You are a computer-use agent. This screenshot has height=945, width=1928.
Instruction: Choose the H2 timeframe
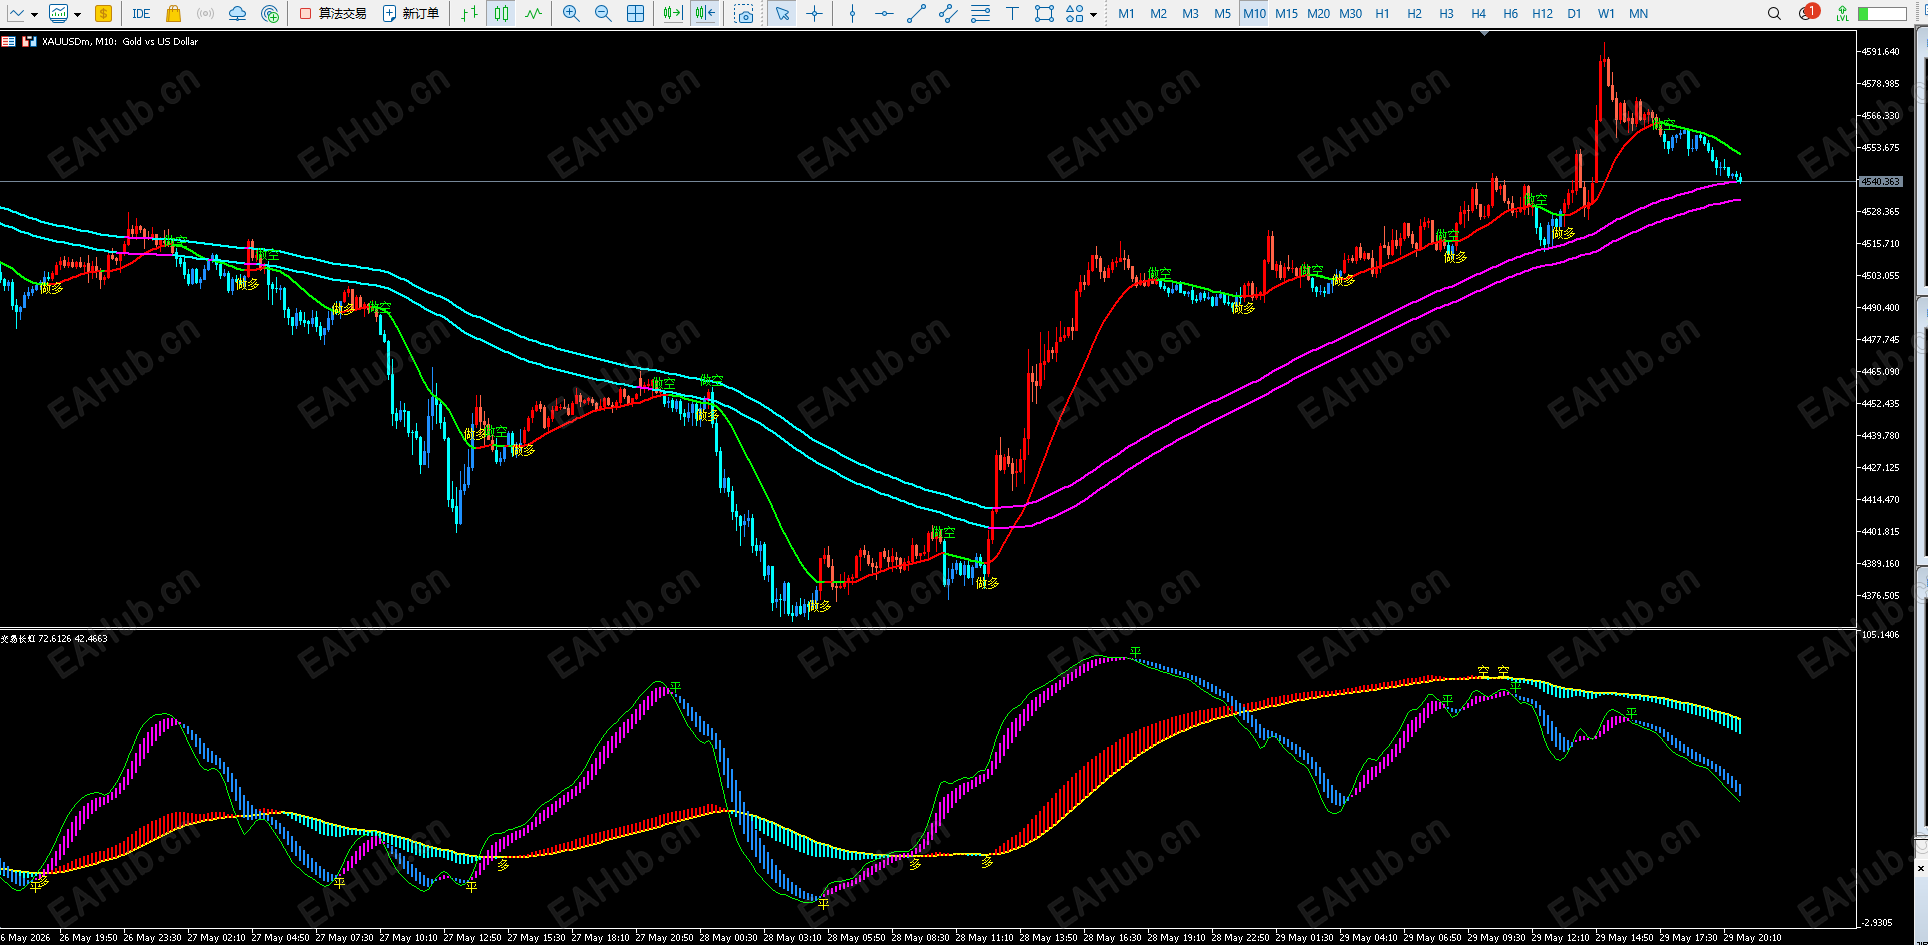1414,14
